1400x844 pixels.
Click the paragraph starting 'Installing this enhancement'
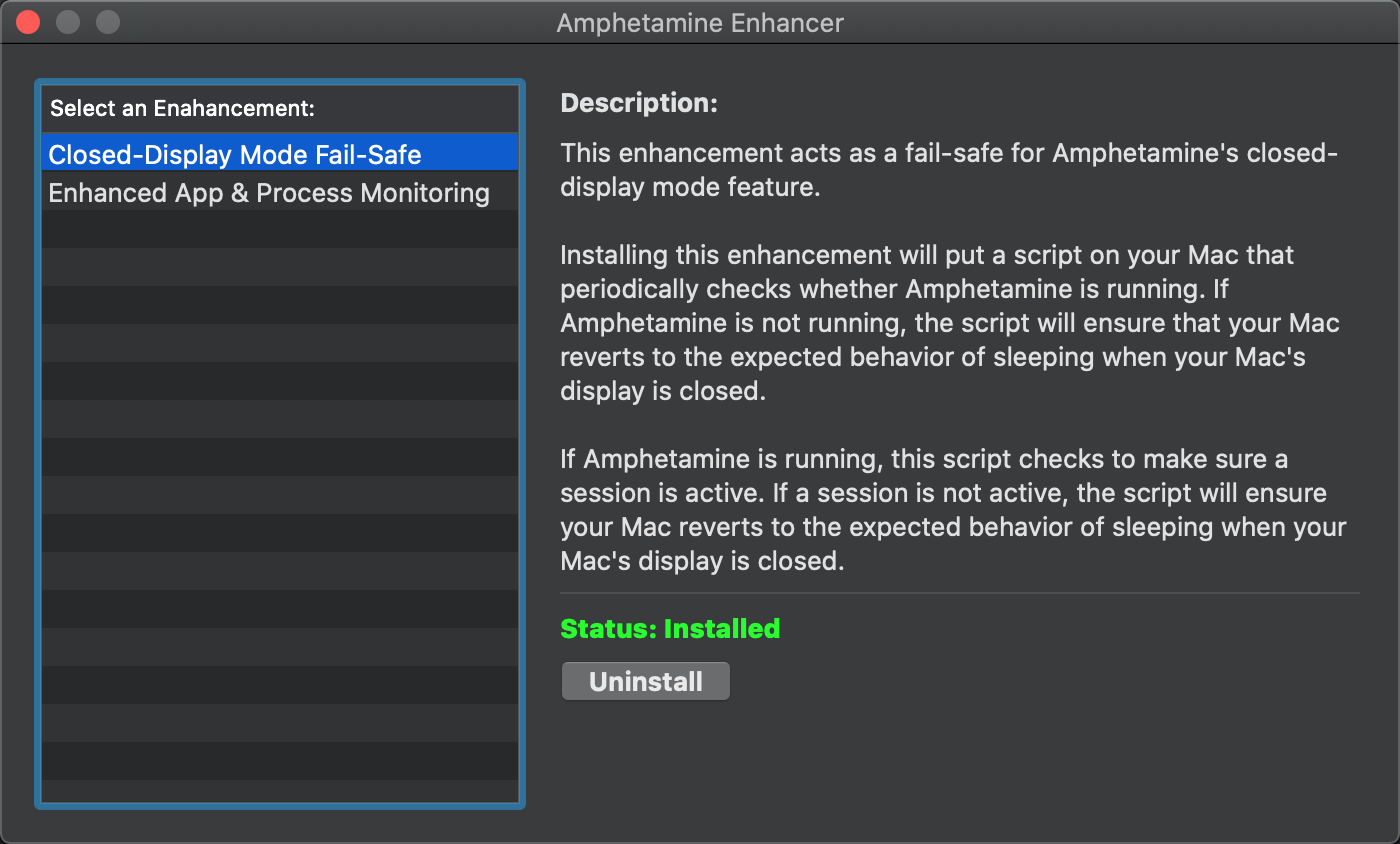coord(948,323)
